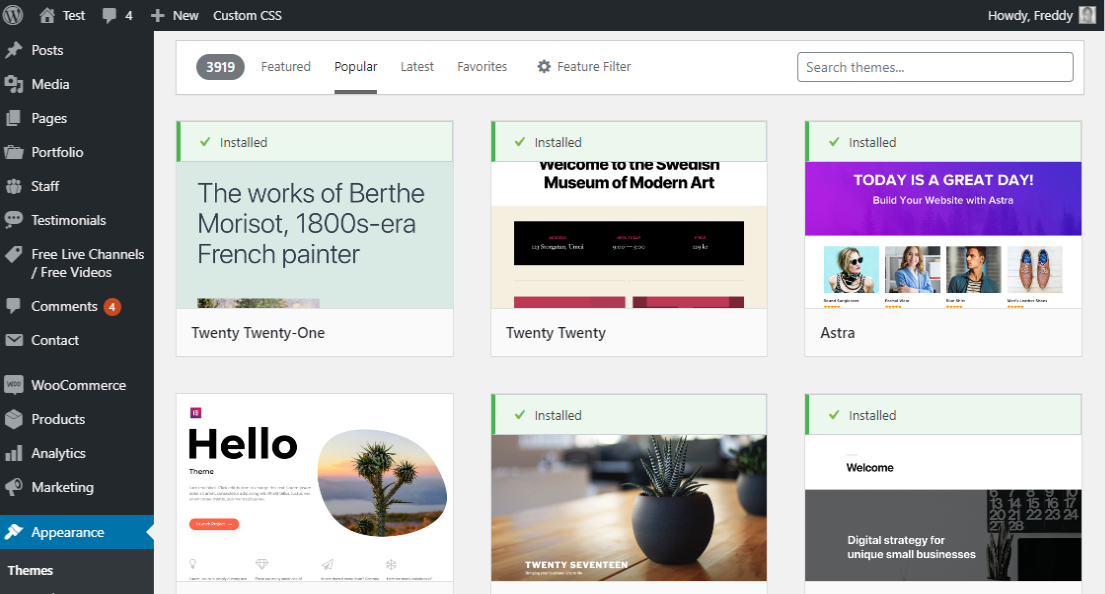Image resolution: width=1105 pixels, height=594 pixels.
Task: Click the Contact envelope icon
Action: point(13,340)
